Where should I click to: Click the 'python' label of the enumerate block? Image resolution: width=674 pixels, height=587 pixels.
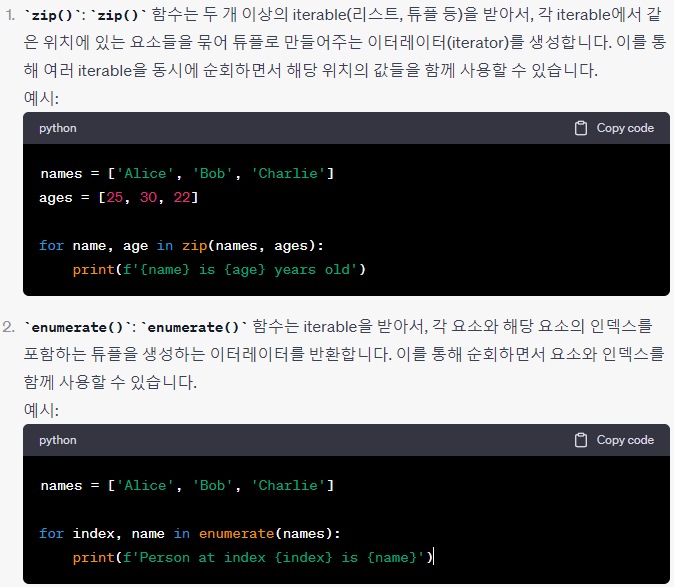click(58, 440)
